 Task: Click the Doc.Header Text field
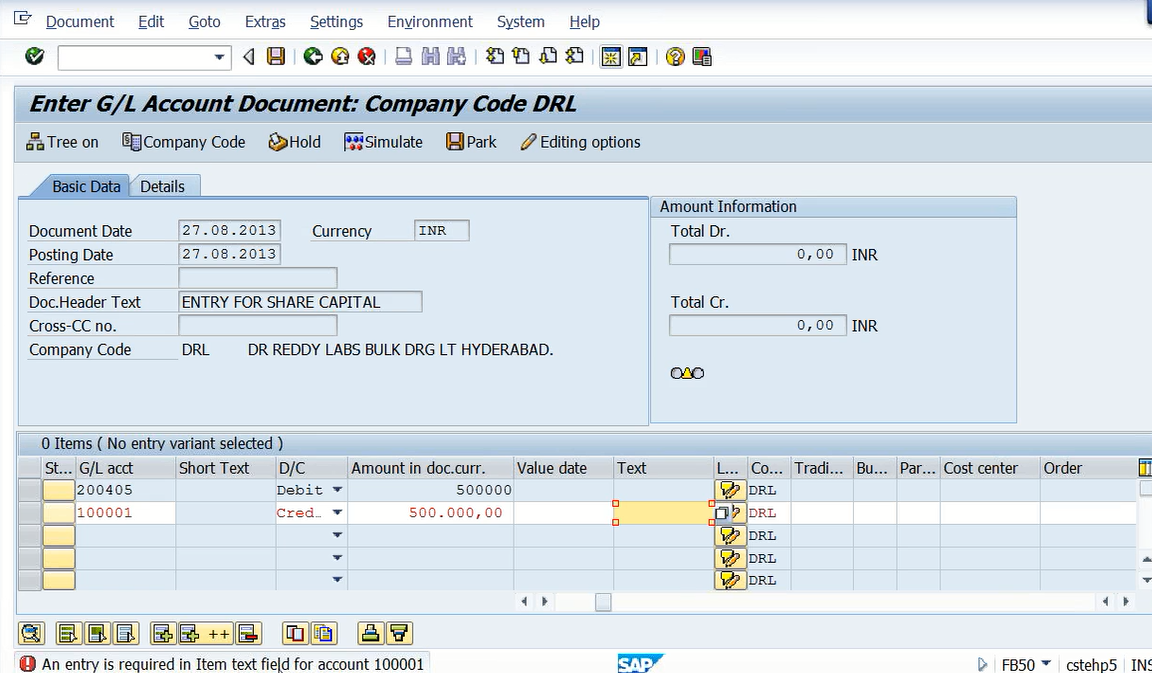[x=300, y=301]
